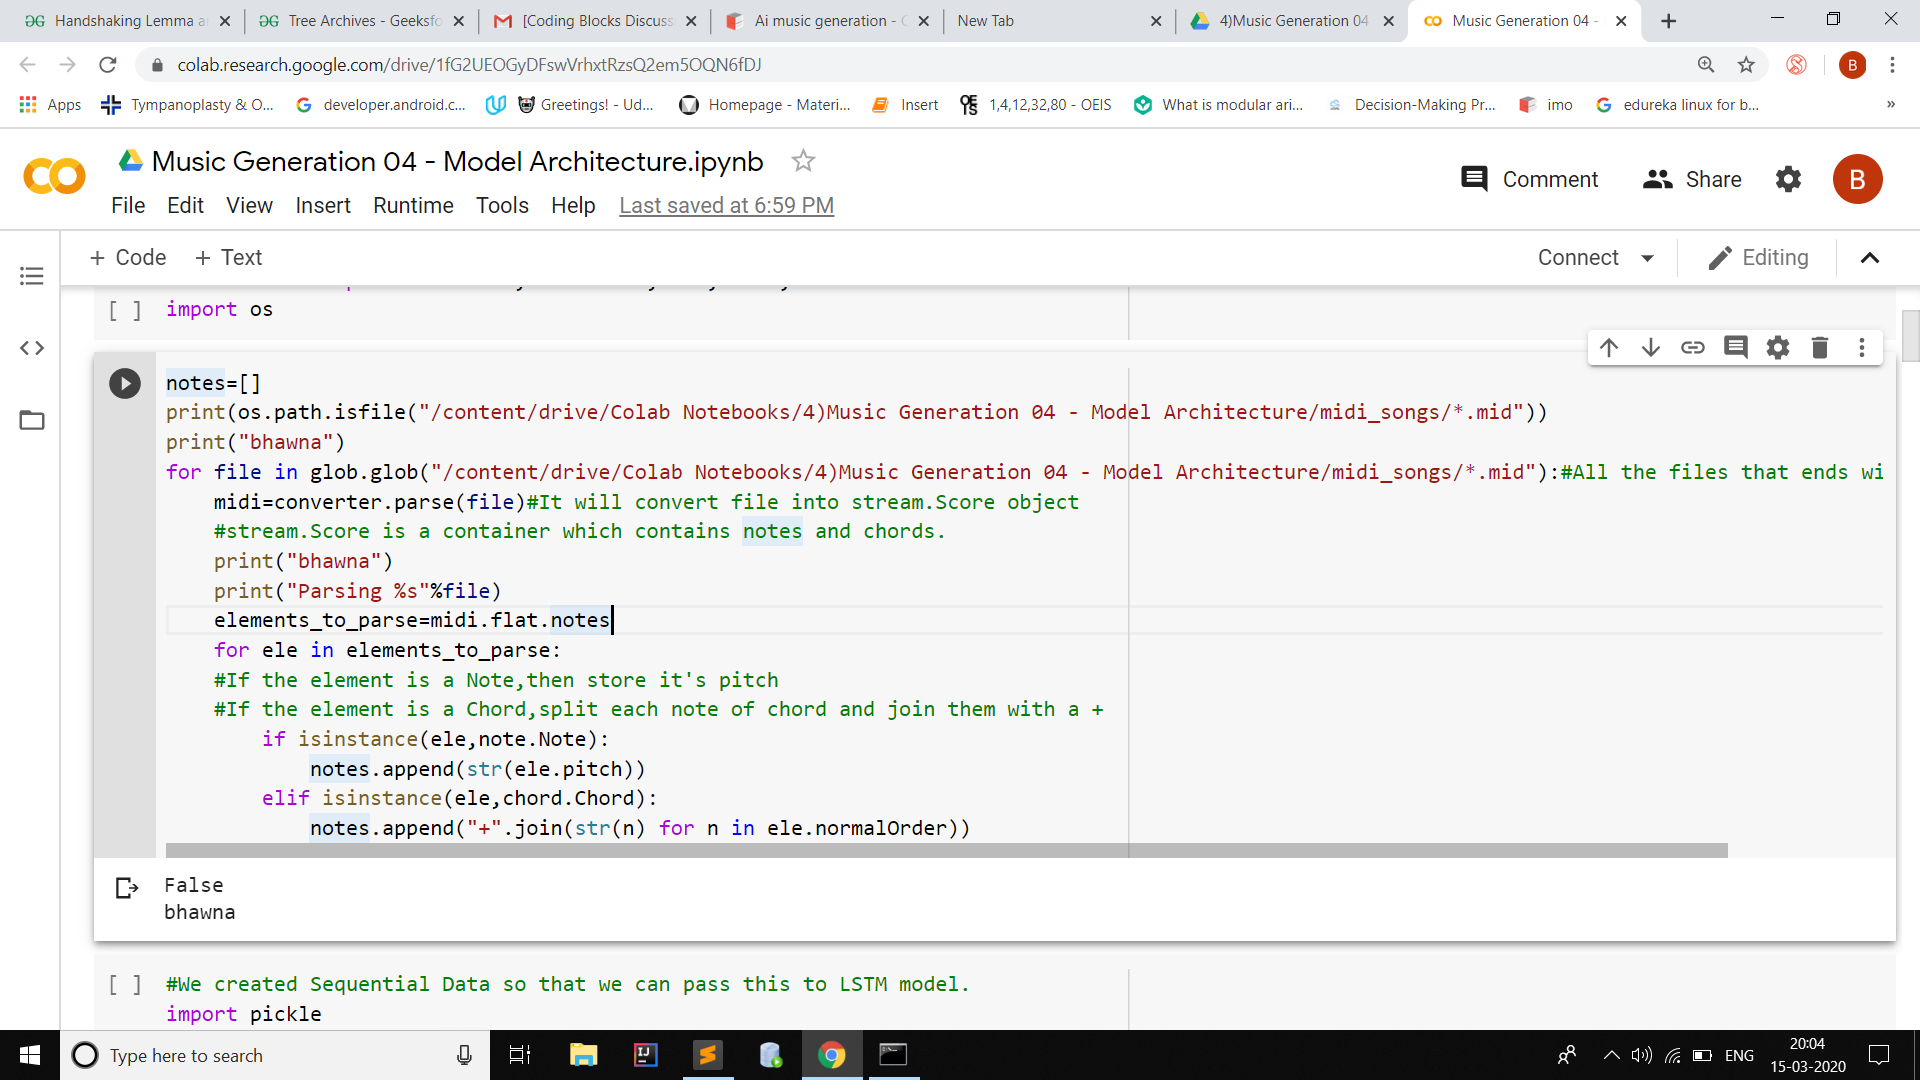Open the Runtime menu

(413, 205)
